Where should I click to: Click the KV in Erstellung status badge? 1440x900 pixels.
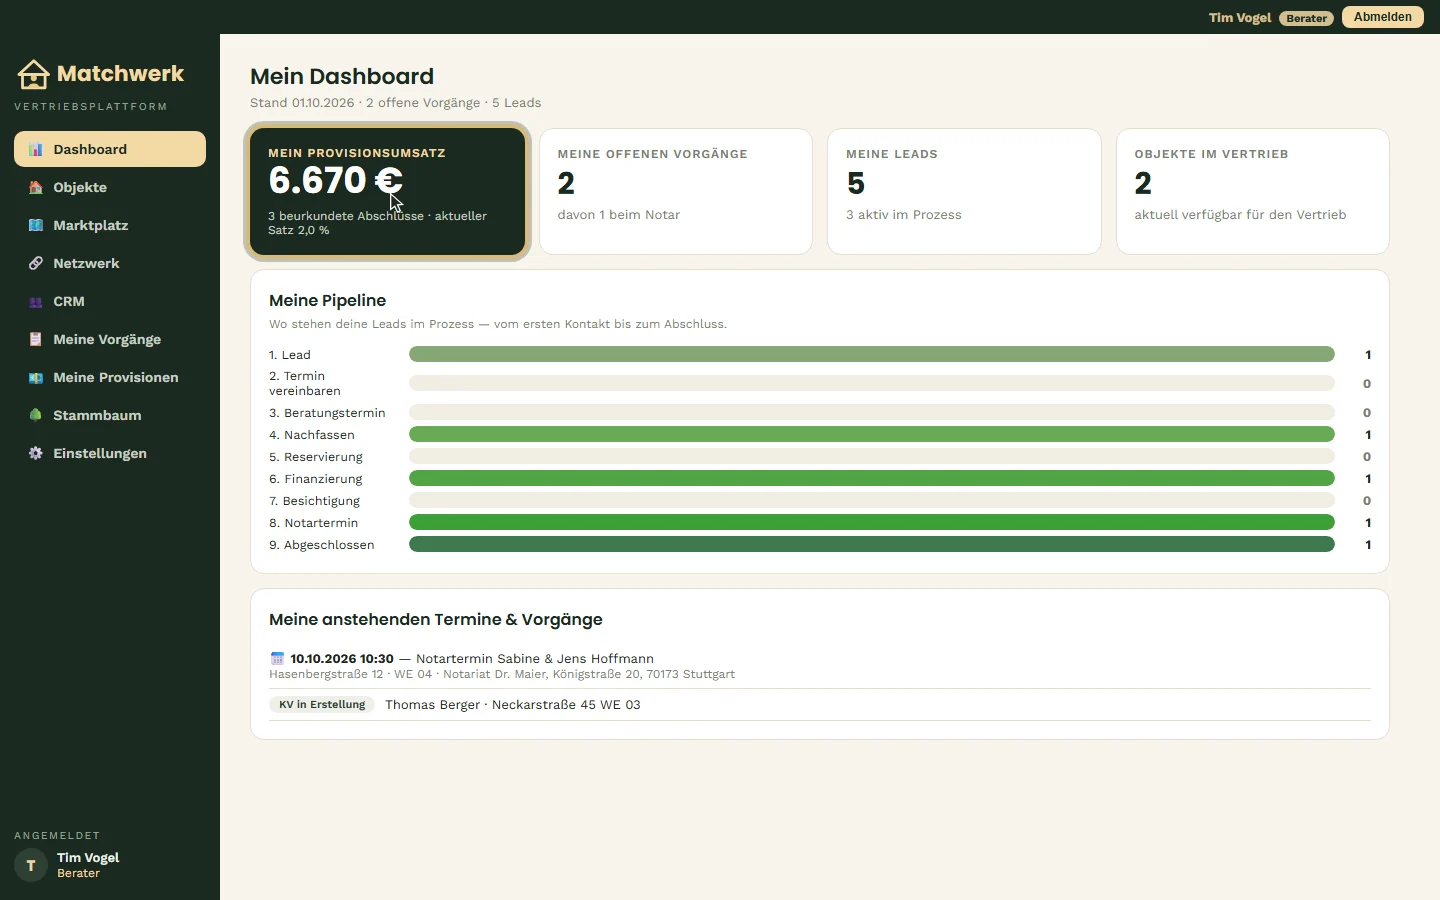tap(322, 705)
